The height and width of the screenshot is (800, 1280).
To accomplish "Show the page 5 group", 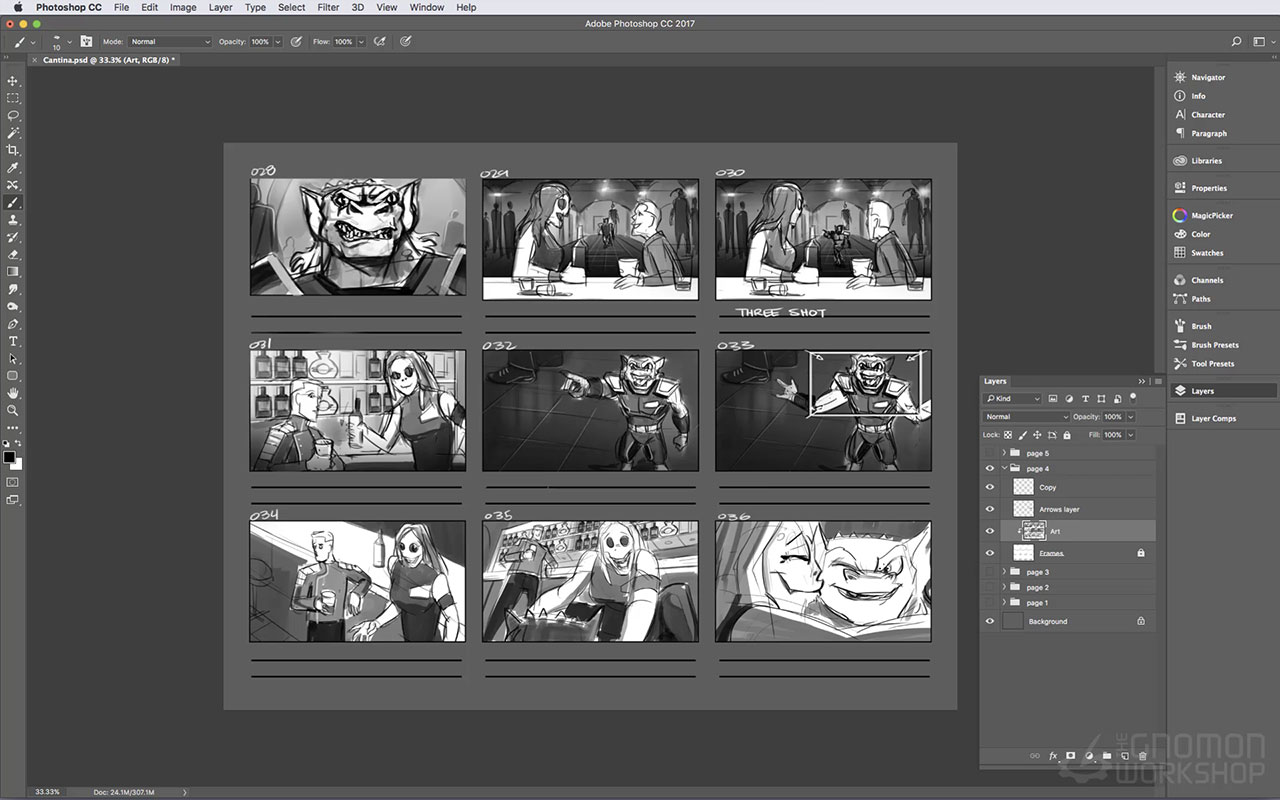I will 990,453.
